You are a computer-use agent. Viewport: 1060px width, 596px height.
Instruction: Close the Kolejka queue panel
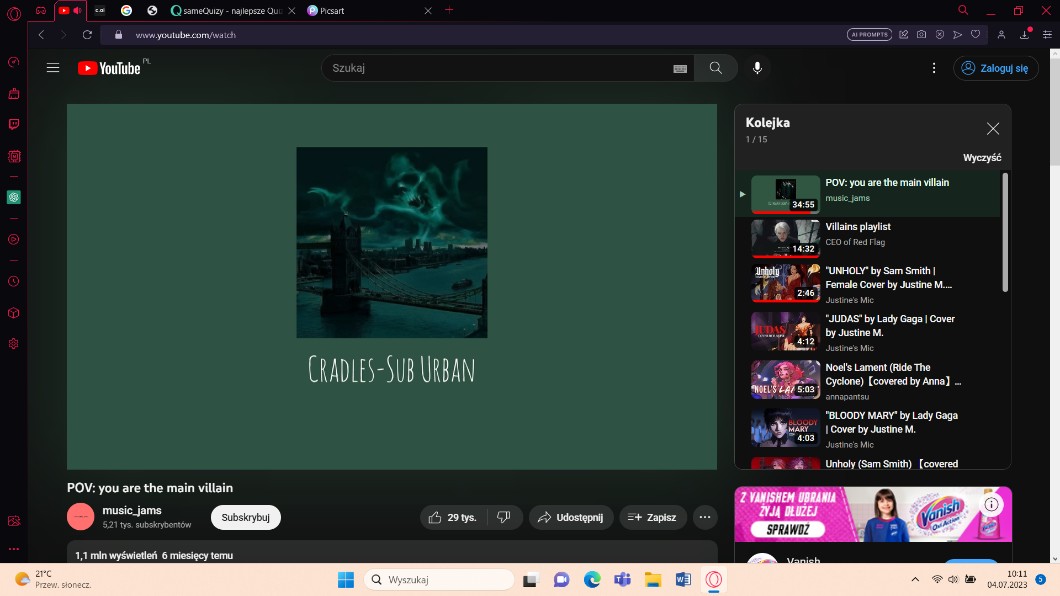coord(992,128)
